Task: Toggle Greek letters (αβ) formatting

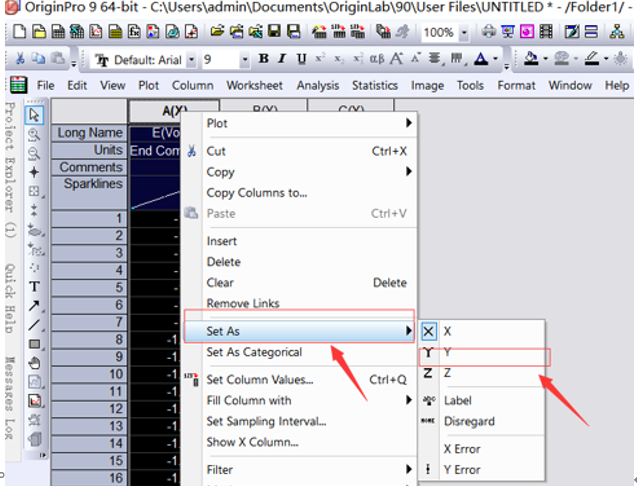Action: (377, 59)
